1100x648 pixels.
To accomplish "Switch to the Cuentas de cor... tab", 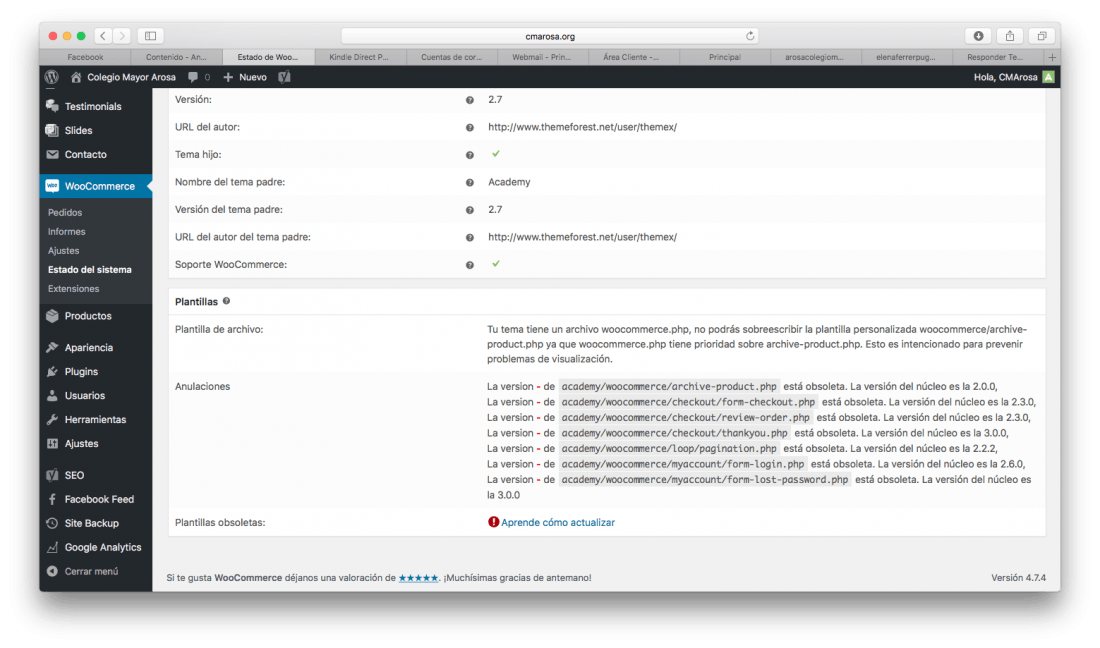I will click(x=451, y=57).
